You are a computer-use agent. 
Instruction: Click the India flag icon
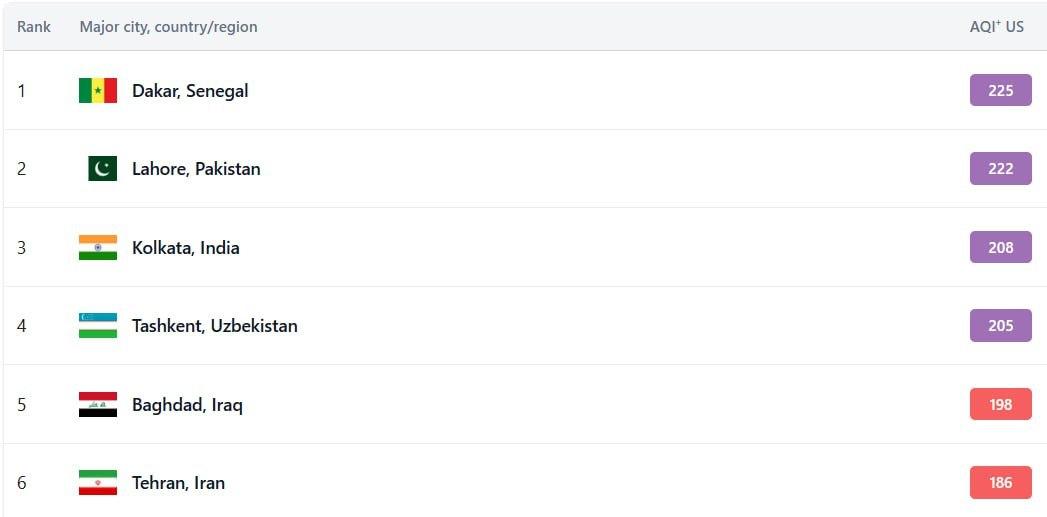click(97, 247)
